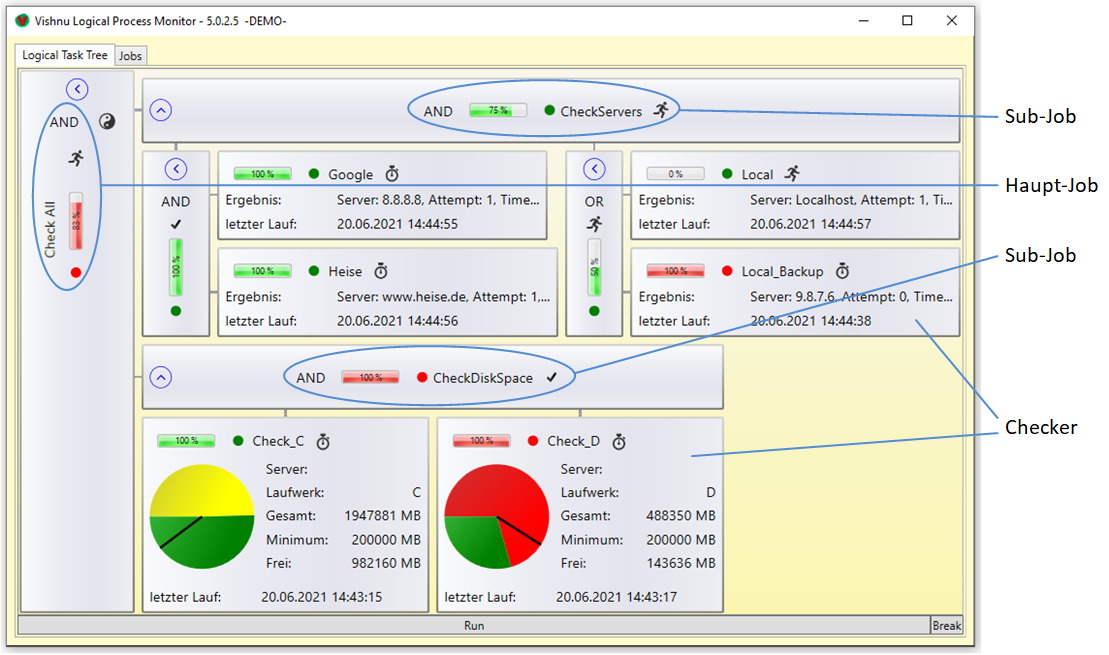Click the red status dot of Local_Backup
This screenshot has width=1109, height=655.
point(727,271)
